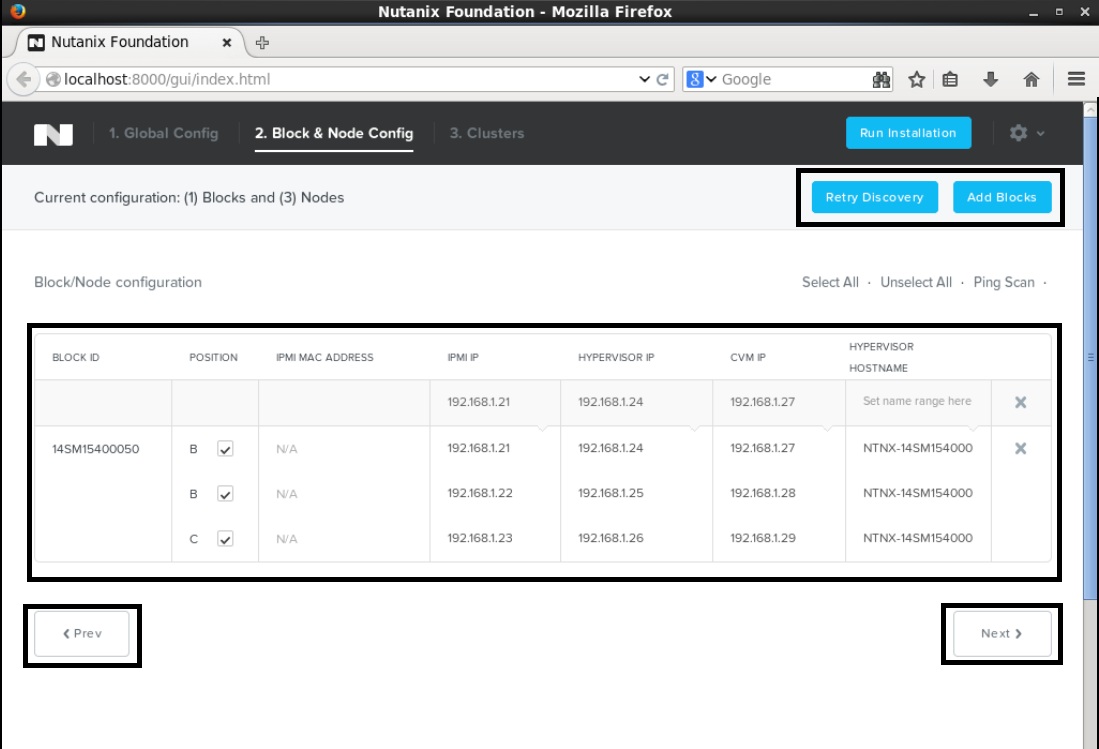This screenshot has width=1099, height=749.
Task: Open the search engine selector dropdown
Action: click(x=701, y=80)
